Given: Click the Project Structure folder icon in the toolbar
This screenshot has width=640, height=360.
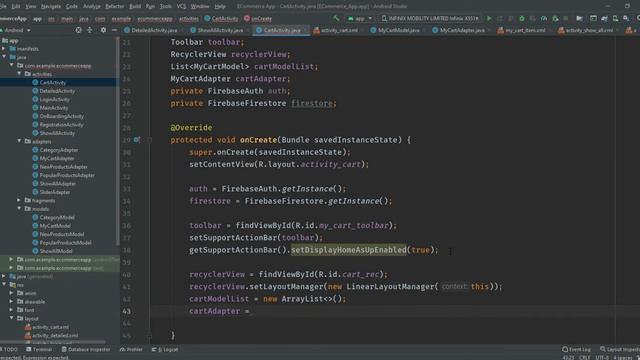Looking at the screenshot, I should pos(579,18).
